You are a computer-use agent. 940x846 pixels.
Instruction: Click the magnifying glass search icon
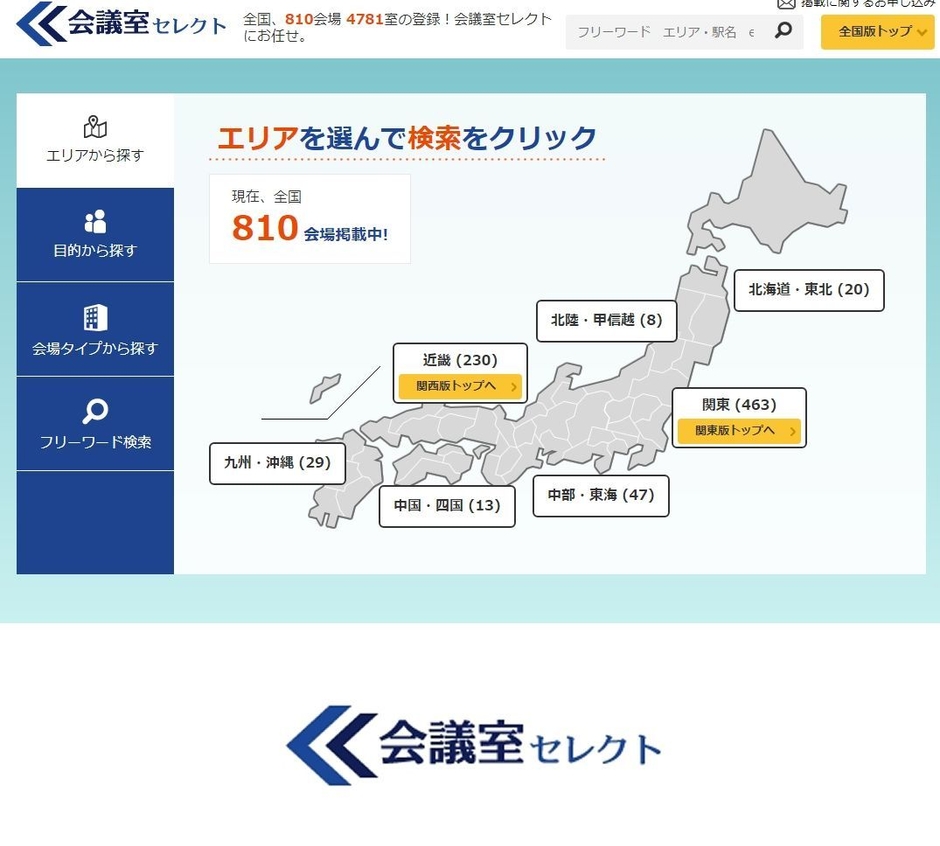[x=783, y=31]
